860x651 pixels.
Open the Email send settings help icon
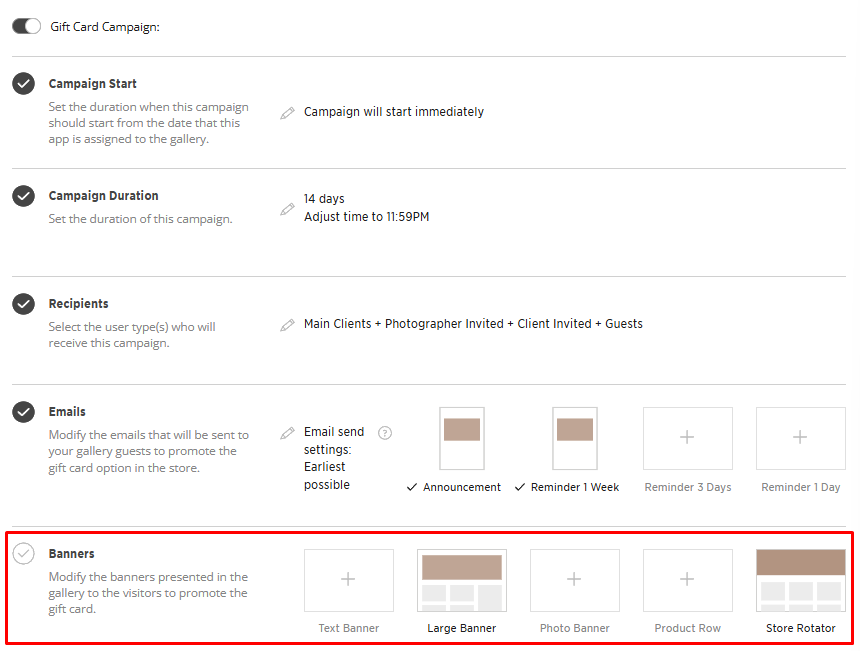tap(385, 433)
